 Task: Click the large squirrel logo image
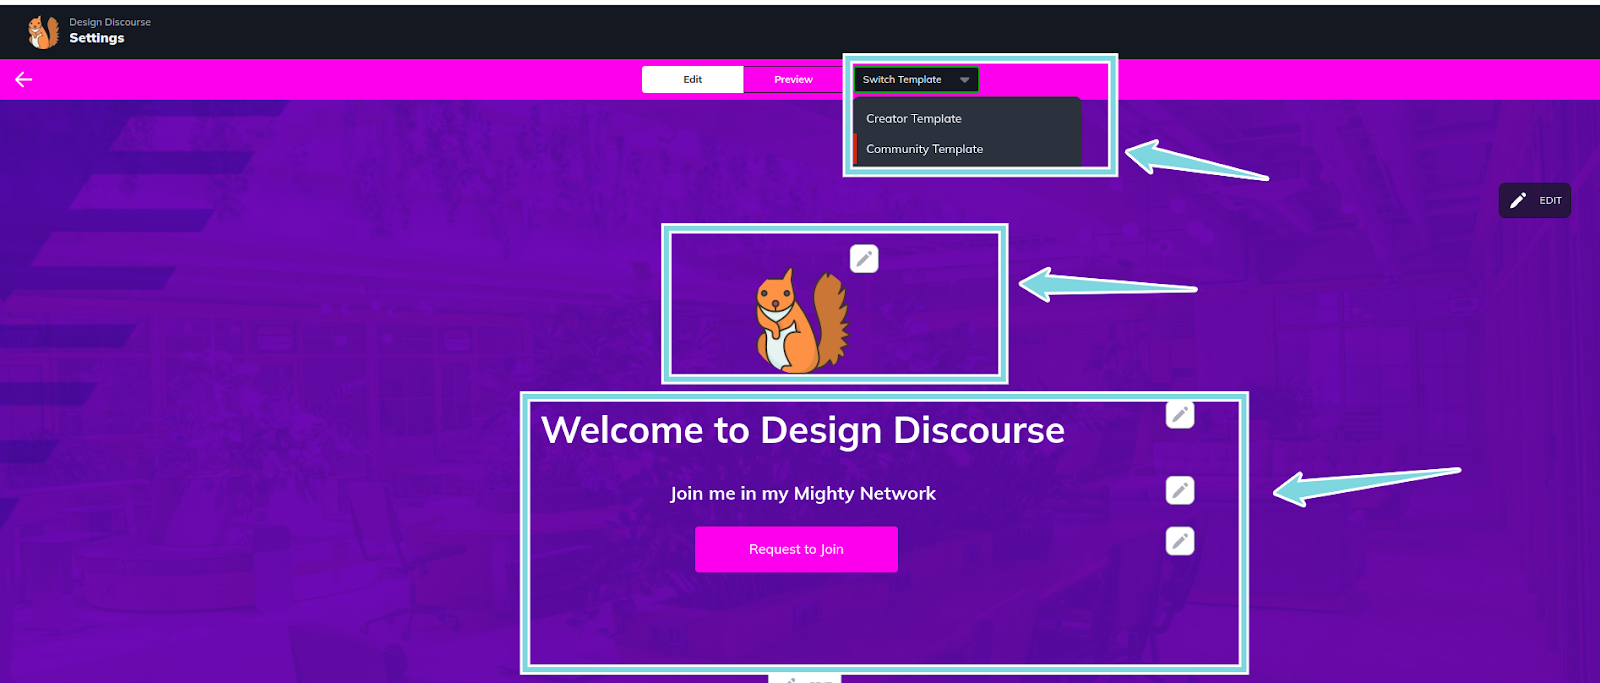pyautogui.click(x=801, y=321)
